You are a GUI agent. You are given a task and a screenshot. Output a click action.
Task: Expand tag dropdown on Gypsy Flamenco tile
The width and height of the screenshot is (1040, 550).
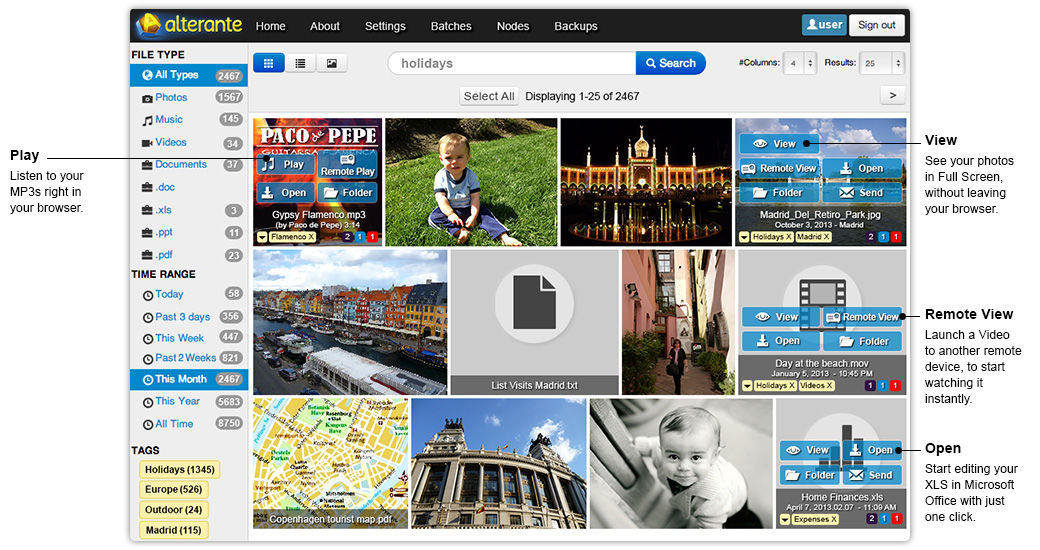click(x=262, y=237)
